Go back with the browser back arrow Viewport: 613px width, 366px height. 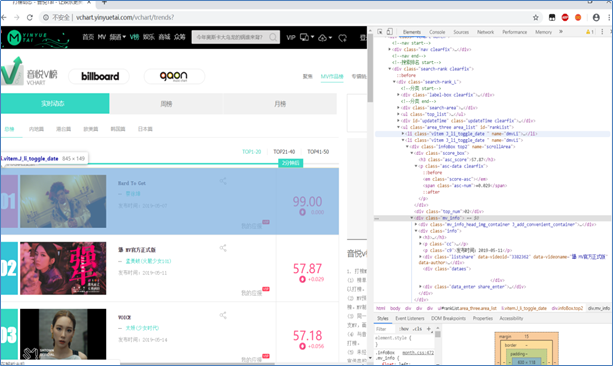[x=4, y=17]
